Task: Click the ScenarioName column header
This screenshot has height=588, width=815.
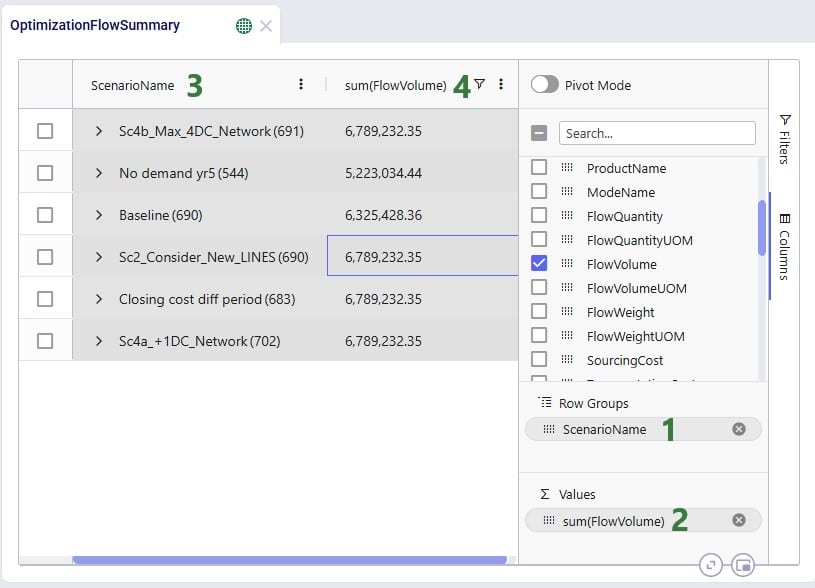Action: (x=133, y=85)
